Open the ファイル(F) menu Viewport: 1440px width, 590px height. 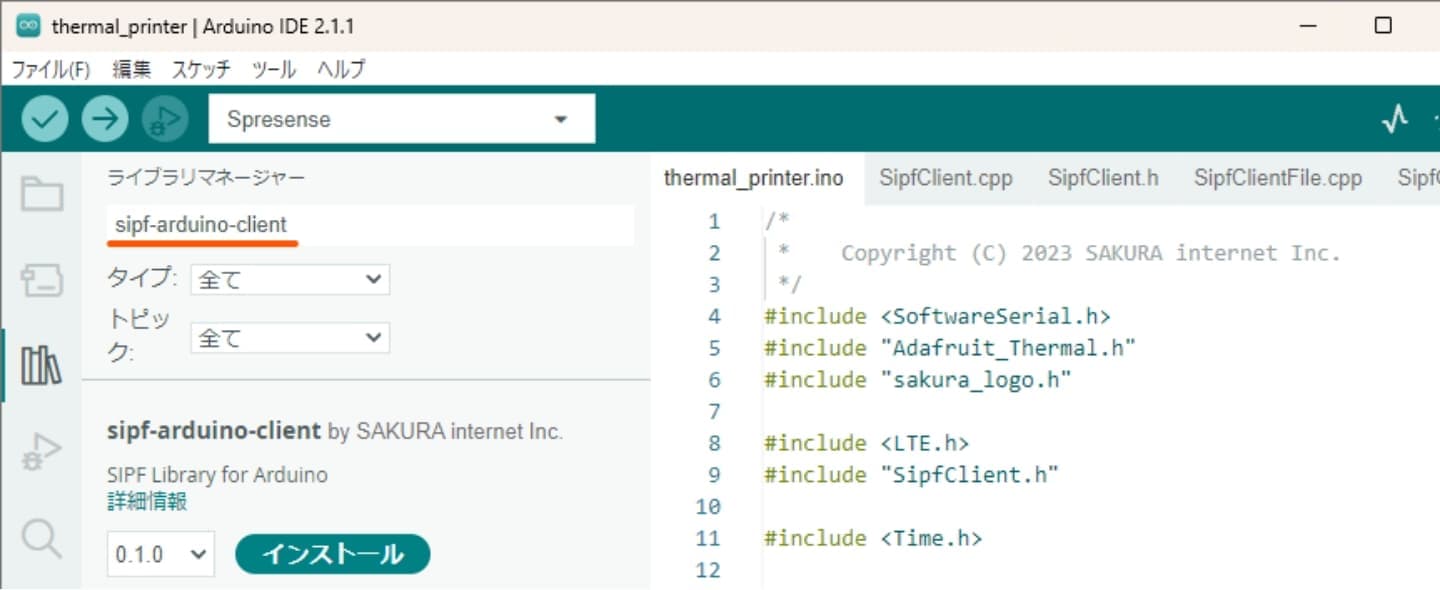point(50,69)
